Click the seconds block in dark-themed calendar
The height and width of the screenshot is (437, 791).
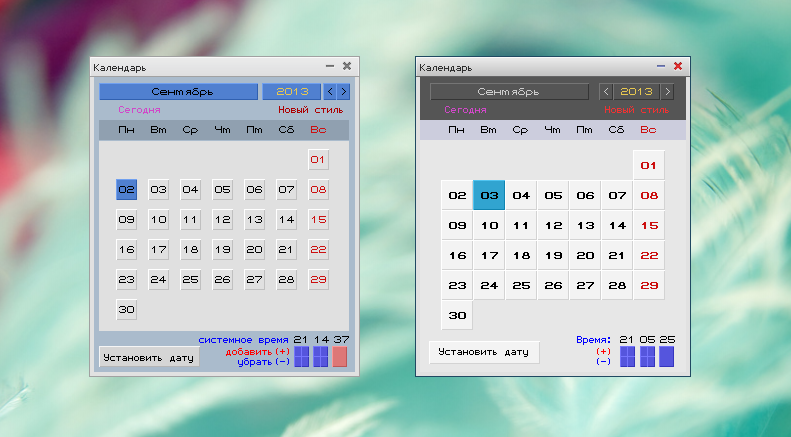pyautogui.click(x=666, y=357)
